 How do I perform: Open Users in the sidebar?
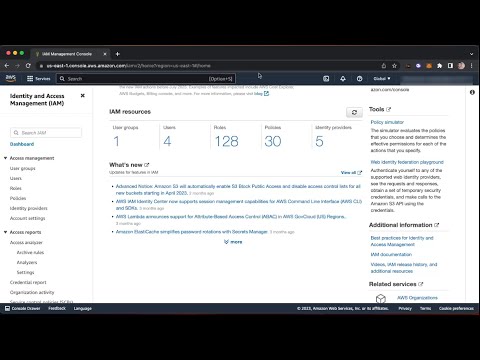coord(16,178)
